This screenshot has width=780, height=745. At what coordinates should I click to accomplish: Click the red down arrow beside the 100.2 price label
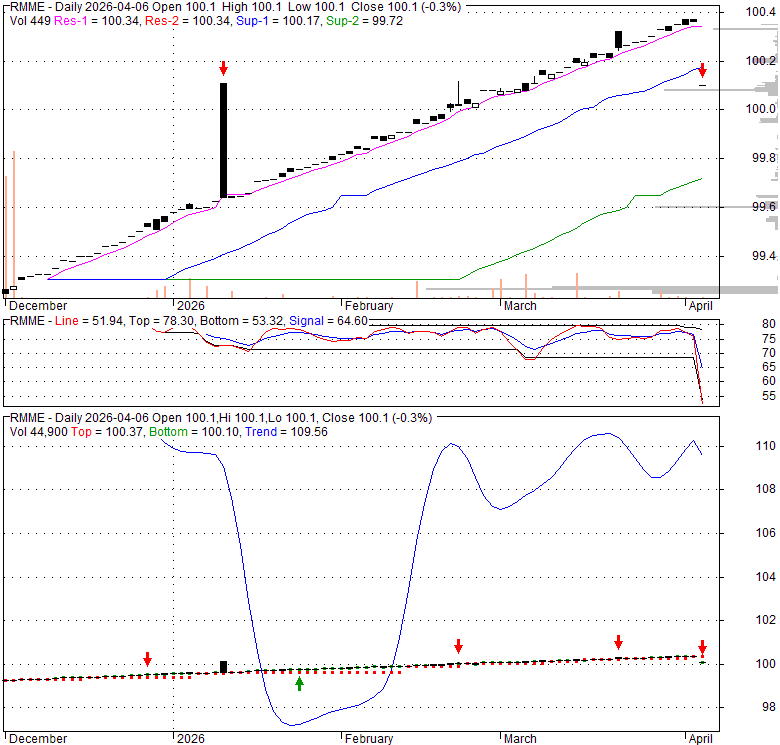[702, 70]
